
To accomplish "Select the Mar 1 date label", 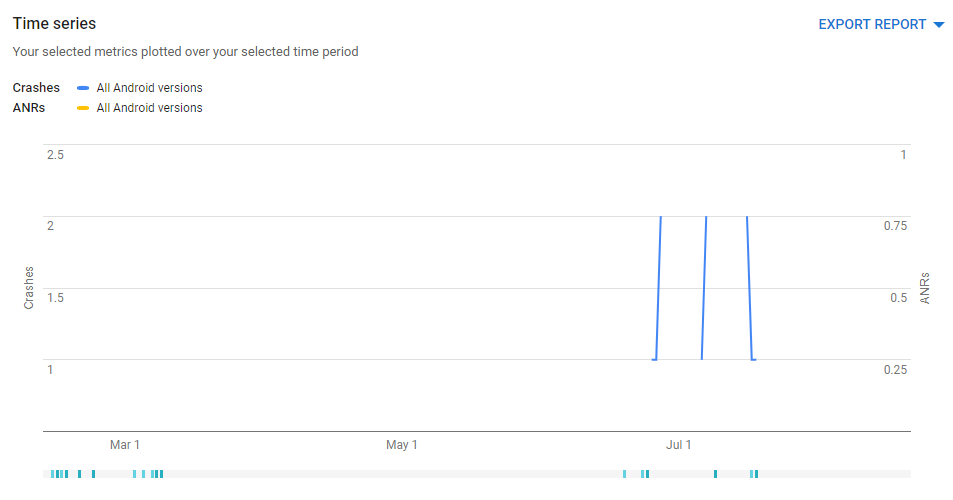I will tap(125, 445).
